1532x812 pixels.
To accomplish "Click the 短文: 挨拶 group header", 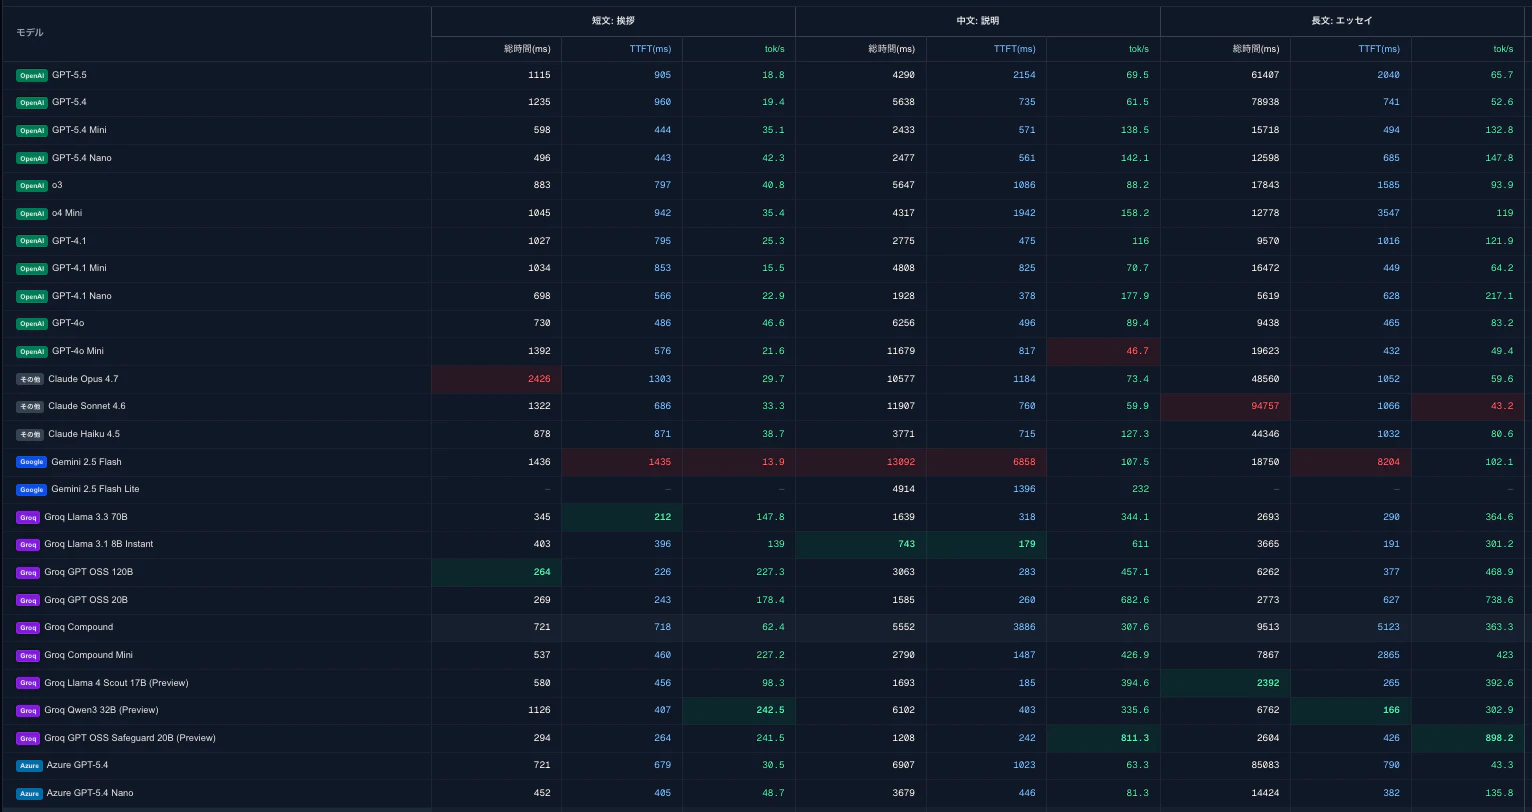I will [x=613, y=20].
